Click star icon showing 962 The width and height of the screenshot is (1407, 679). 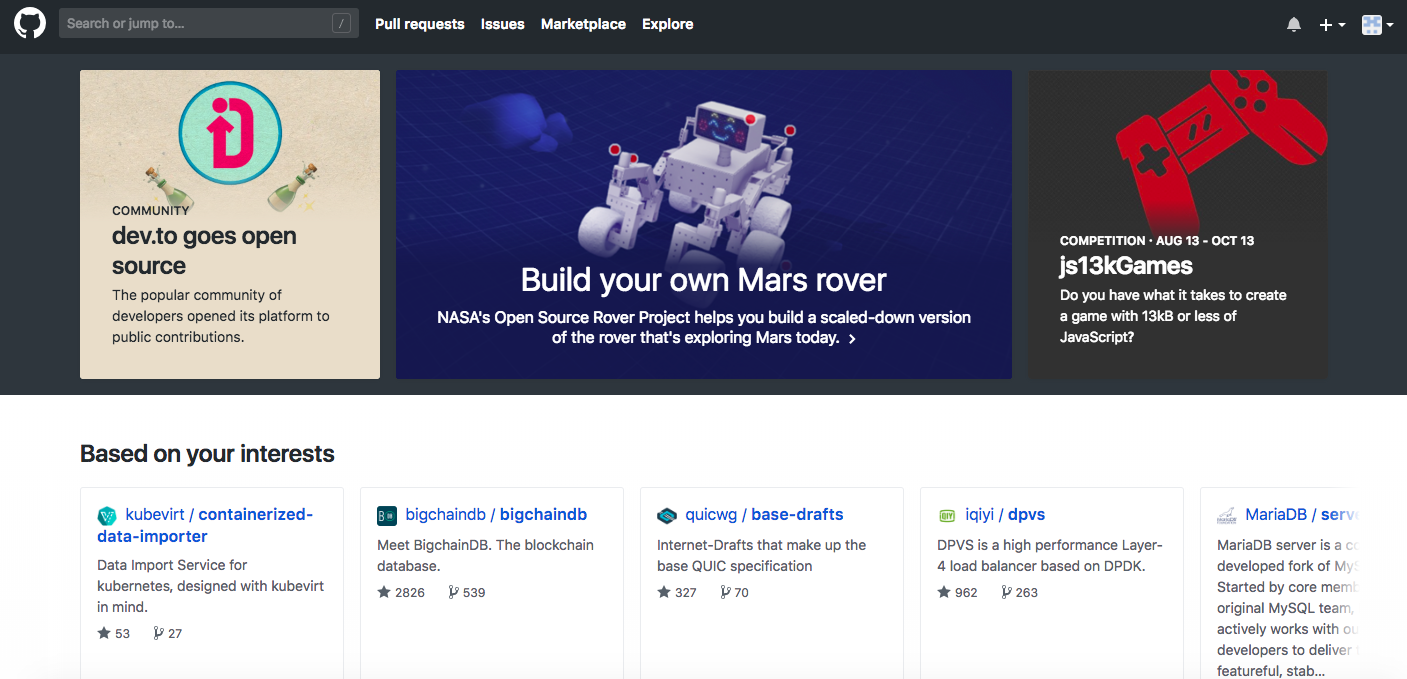(x=944, y=592)
